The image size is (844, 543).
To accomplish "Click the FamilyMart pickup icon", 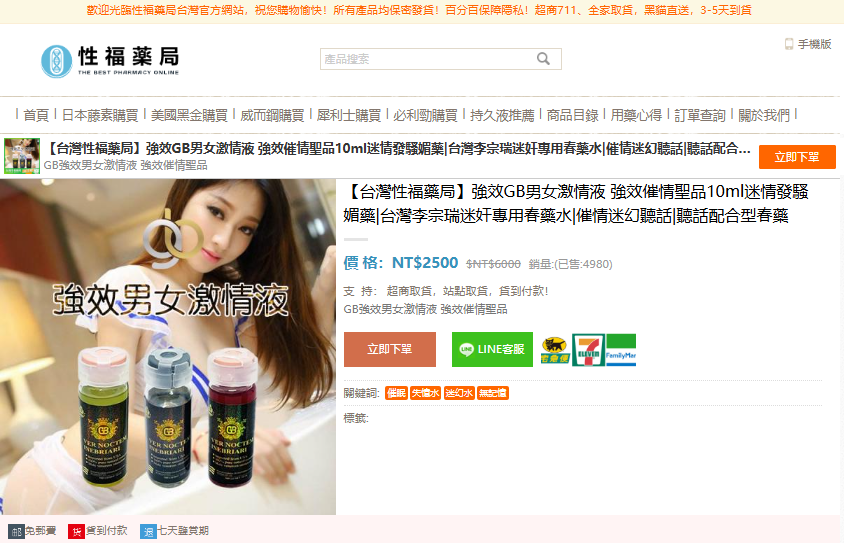I will point(621,350).
